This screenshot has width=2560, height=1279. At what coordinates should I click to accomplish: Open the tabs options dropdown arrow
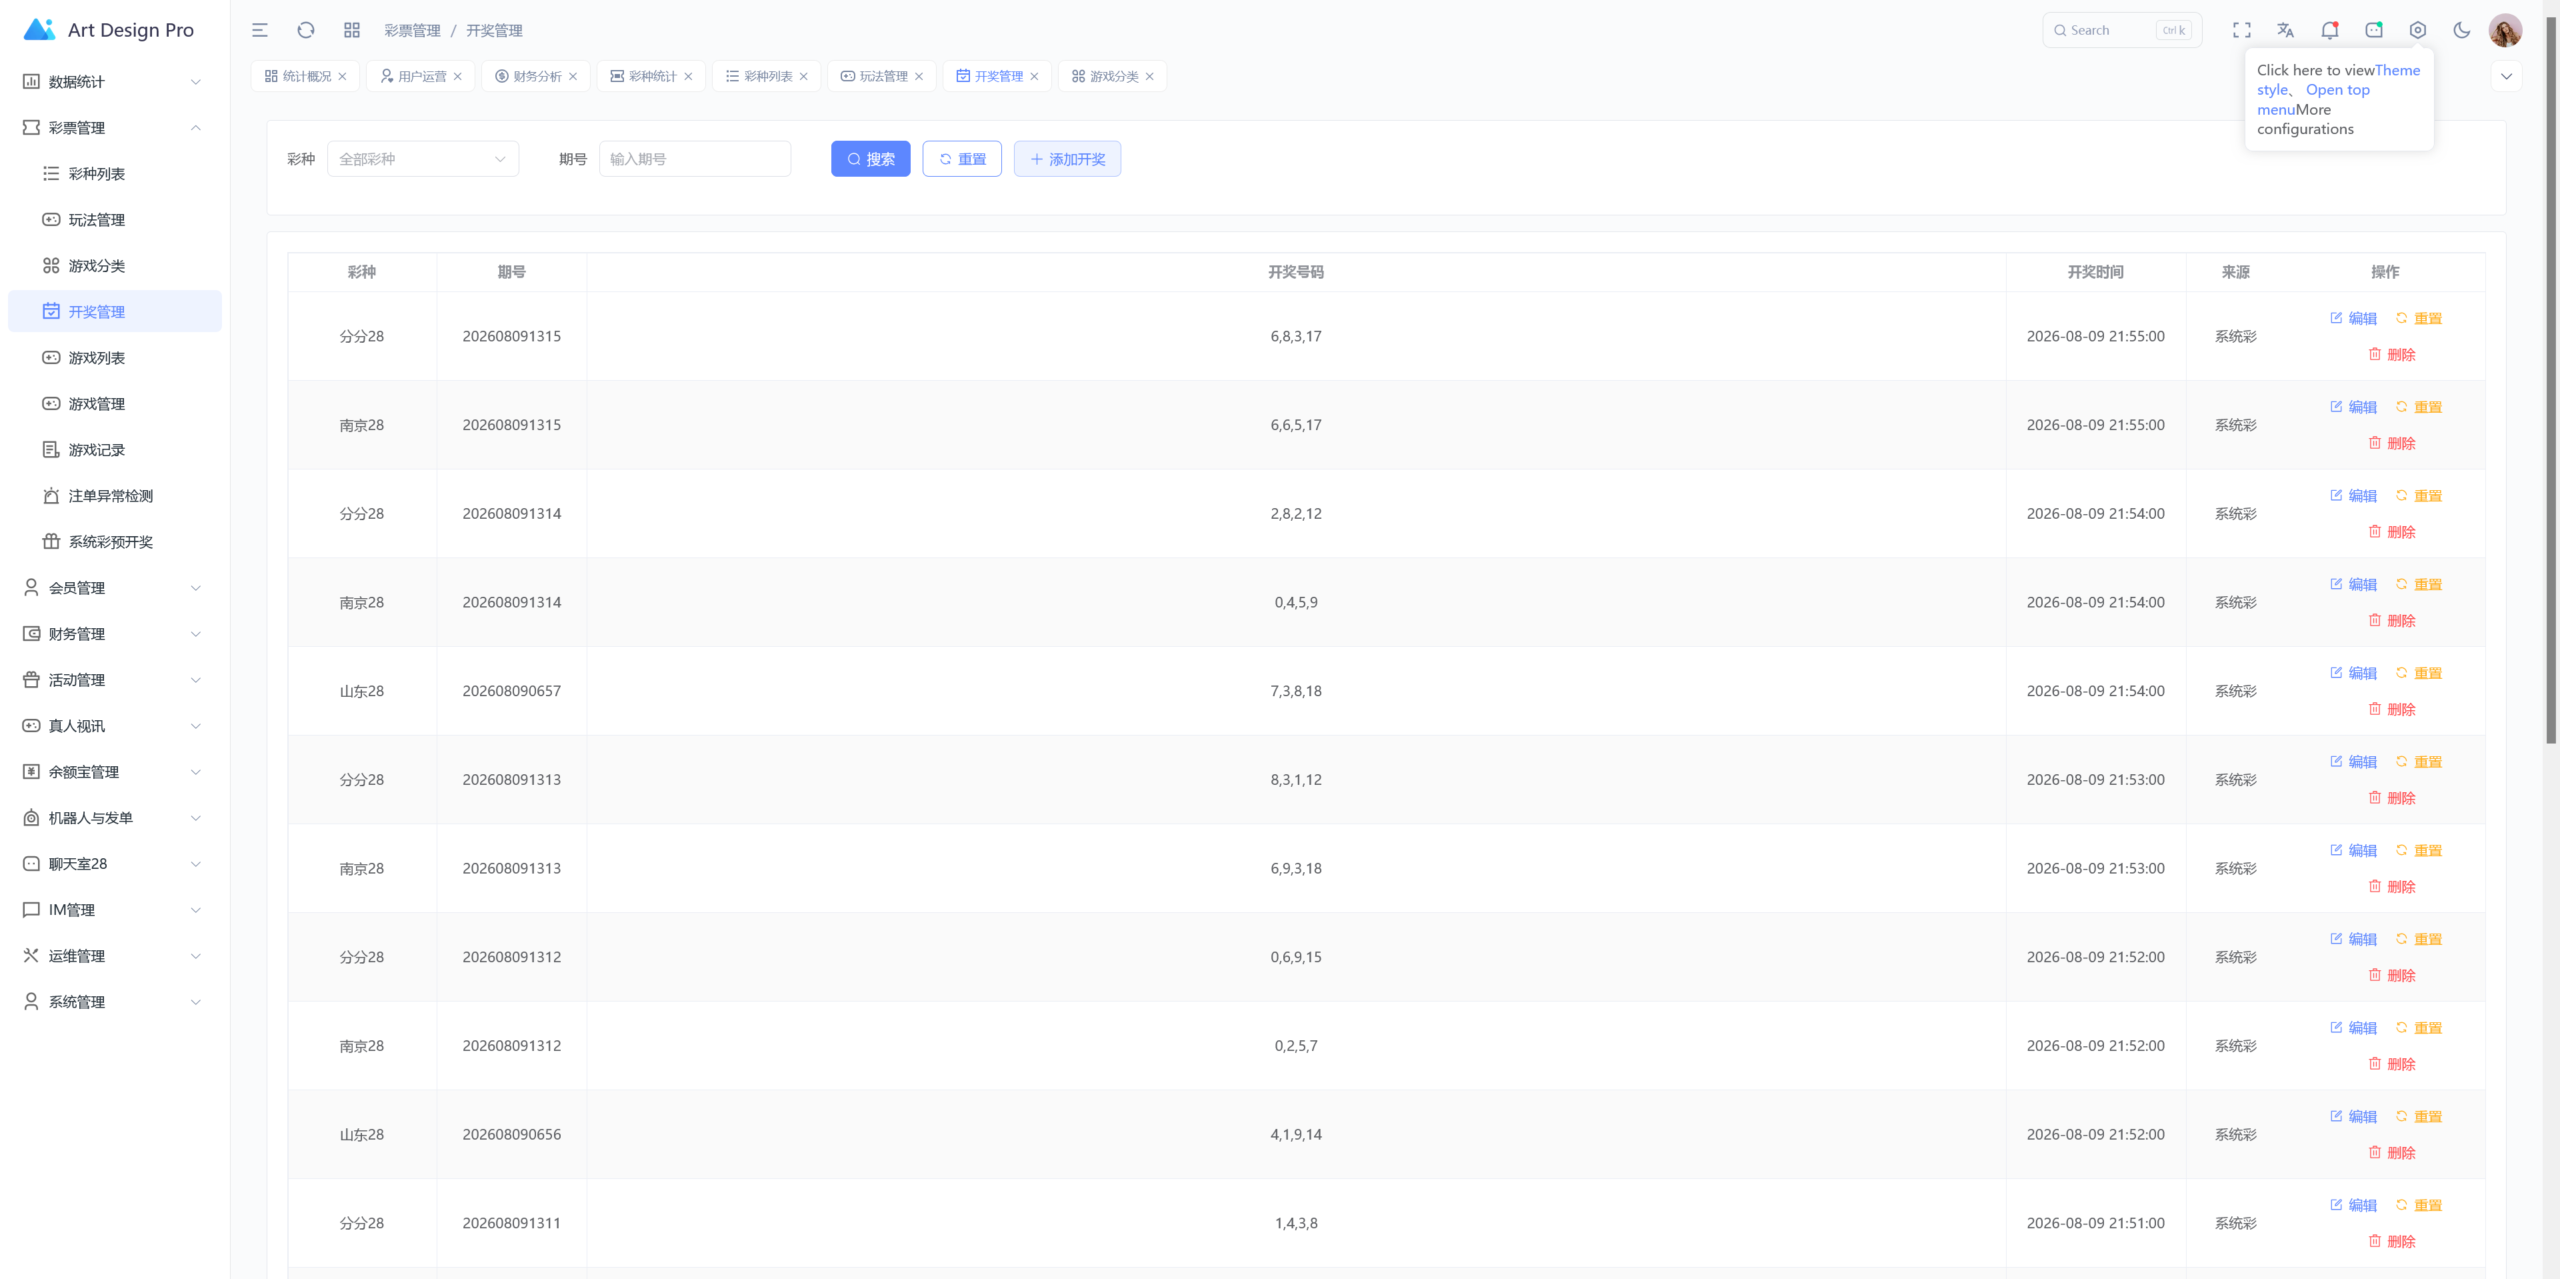(2506, 76)
